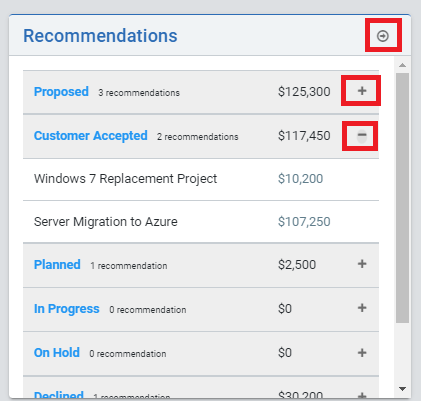Open the Customer Accepted status link
This screenshot has width=421, height=401.
pyautogui.click(x=91, y=136)
